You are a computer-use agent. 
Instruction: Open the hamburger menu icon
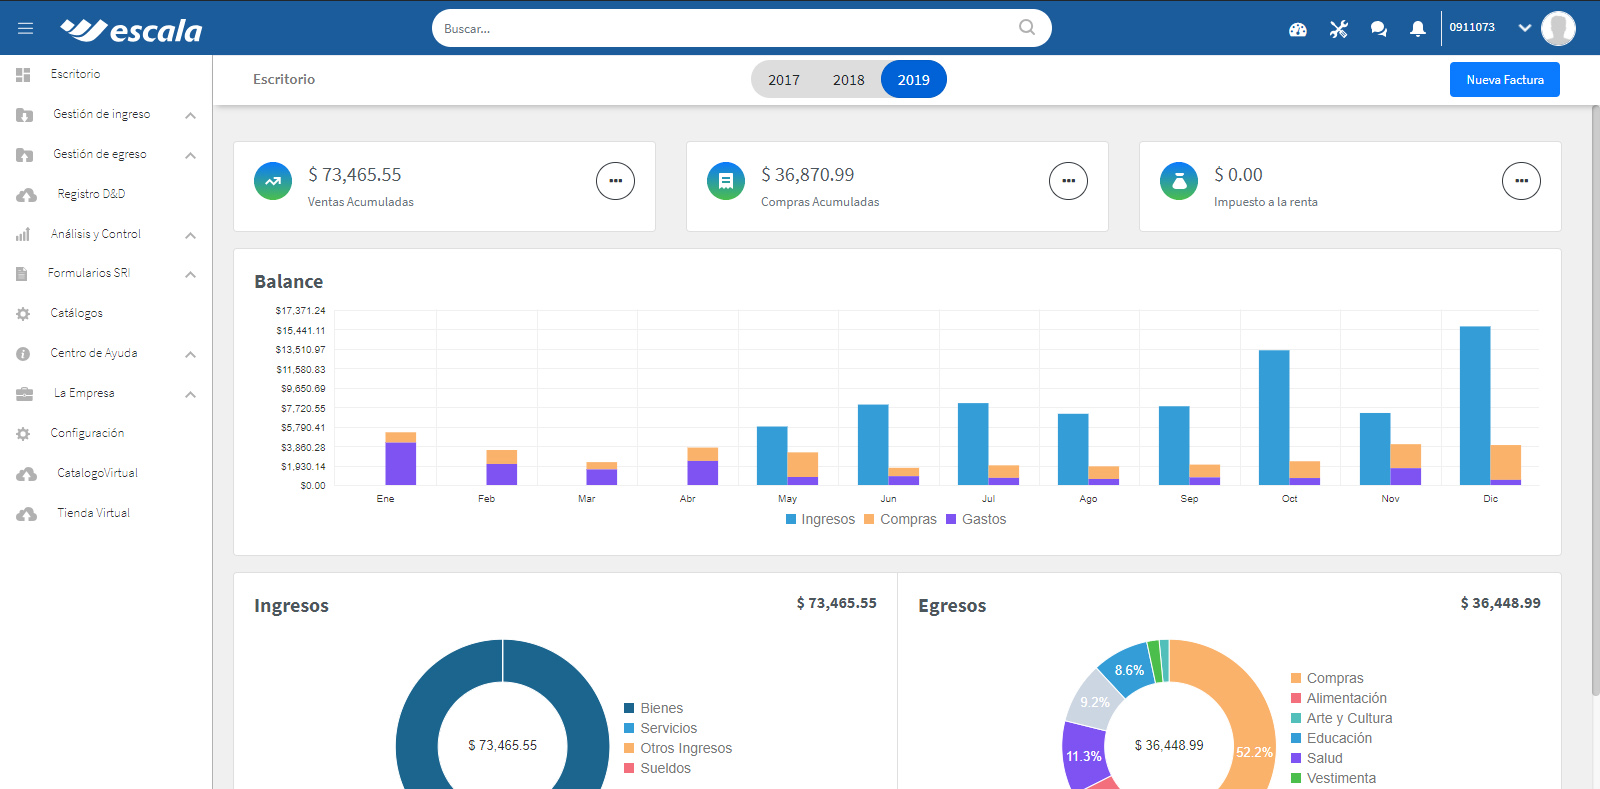tap(26, 28)
